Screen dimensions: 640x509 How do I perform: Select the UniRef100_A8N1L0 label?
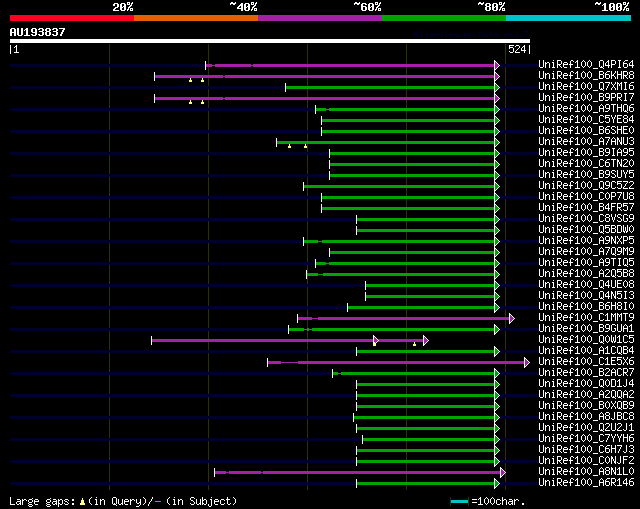click(586, 472)
